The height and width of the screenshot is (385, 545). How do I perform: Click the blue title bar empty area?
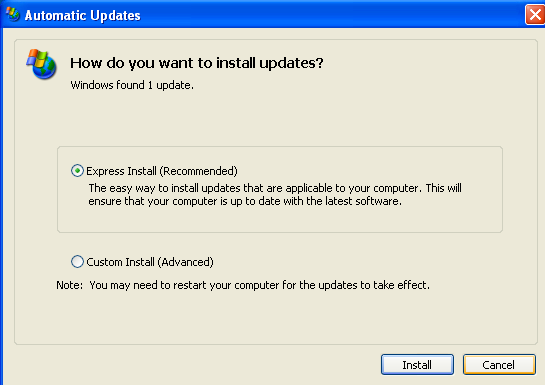(330, 15)
